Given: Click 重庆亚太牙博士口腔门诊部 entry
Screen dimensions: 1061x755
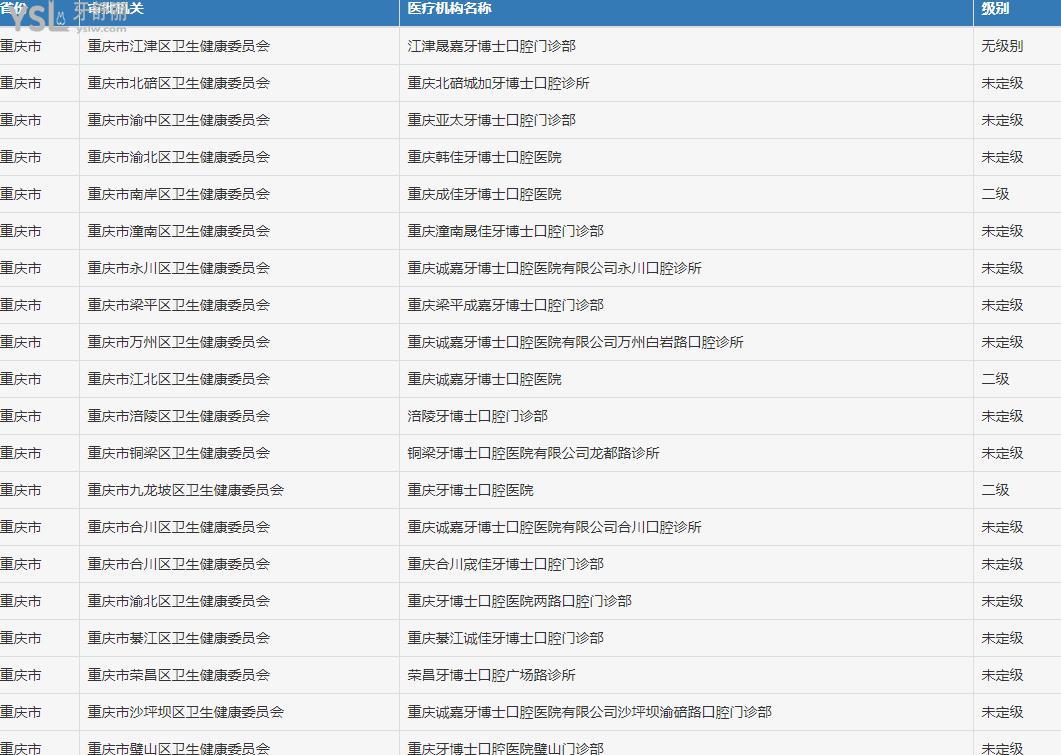Looking at the screenshot, I should click(491, 120).
